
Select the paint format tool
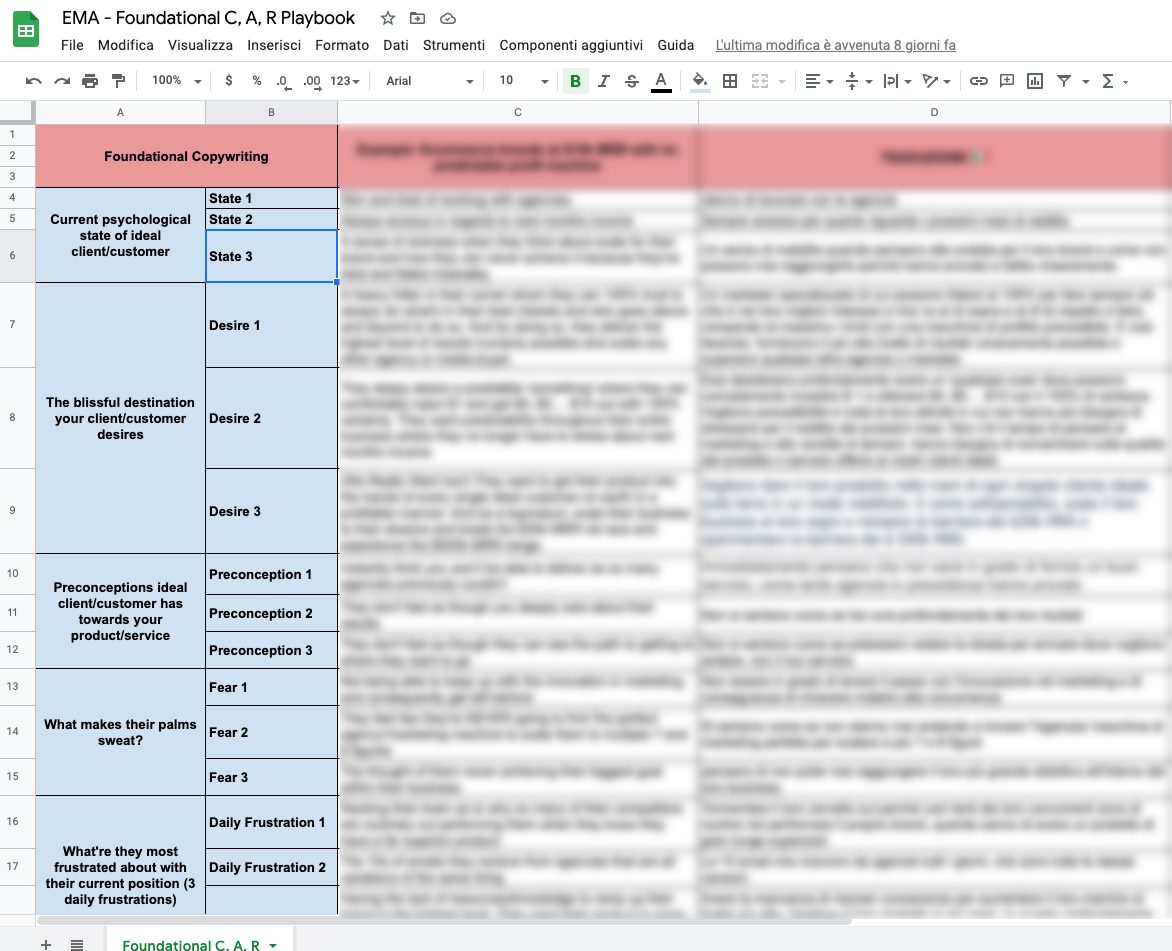point(118,81)
